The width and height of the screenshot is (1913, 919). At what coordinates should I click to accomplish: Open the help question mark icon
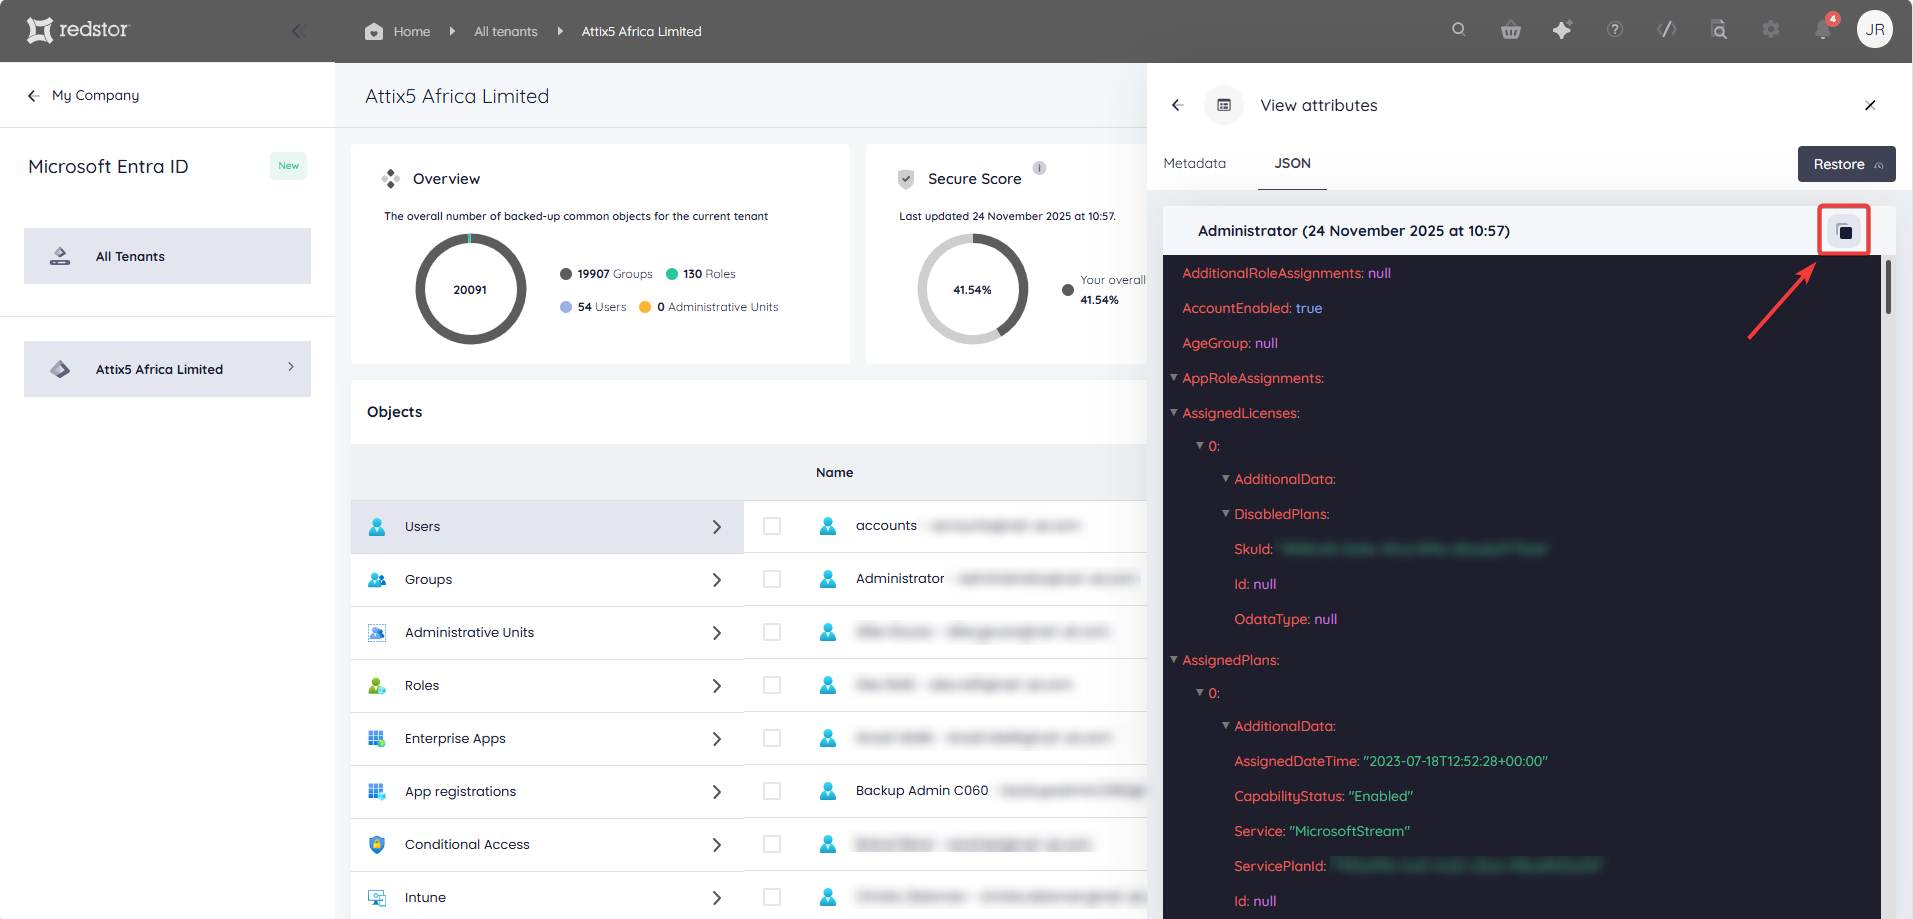point(1615,30)
